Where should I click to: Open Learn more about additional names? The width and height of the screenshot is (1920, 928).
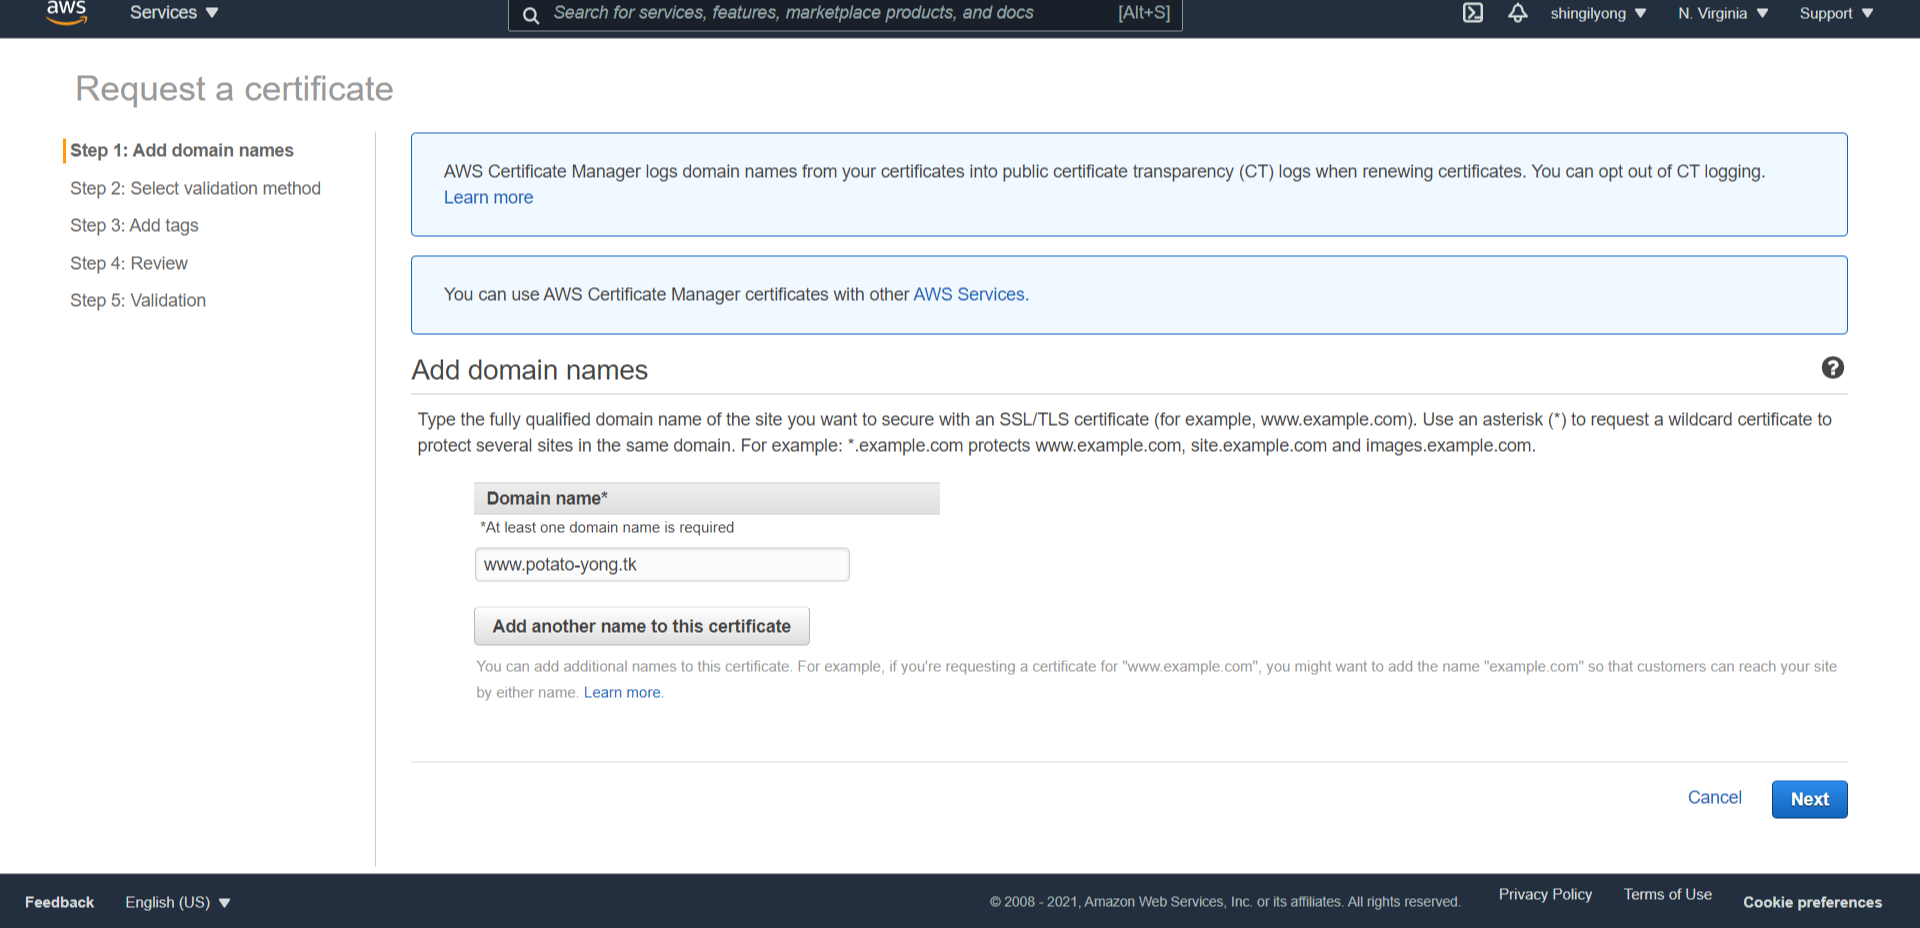coord(622,692)
